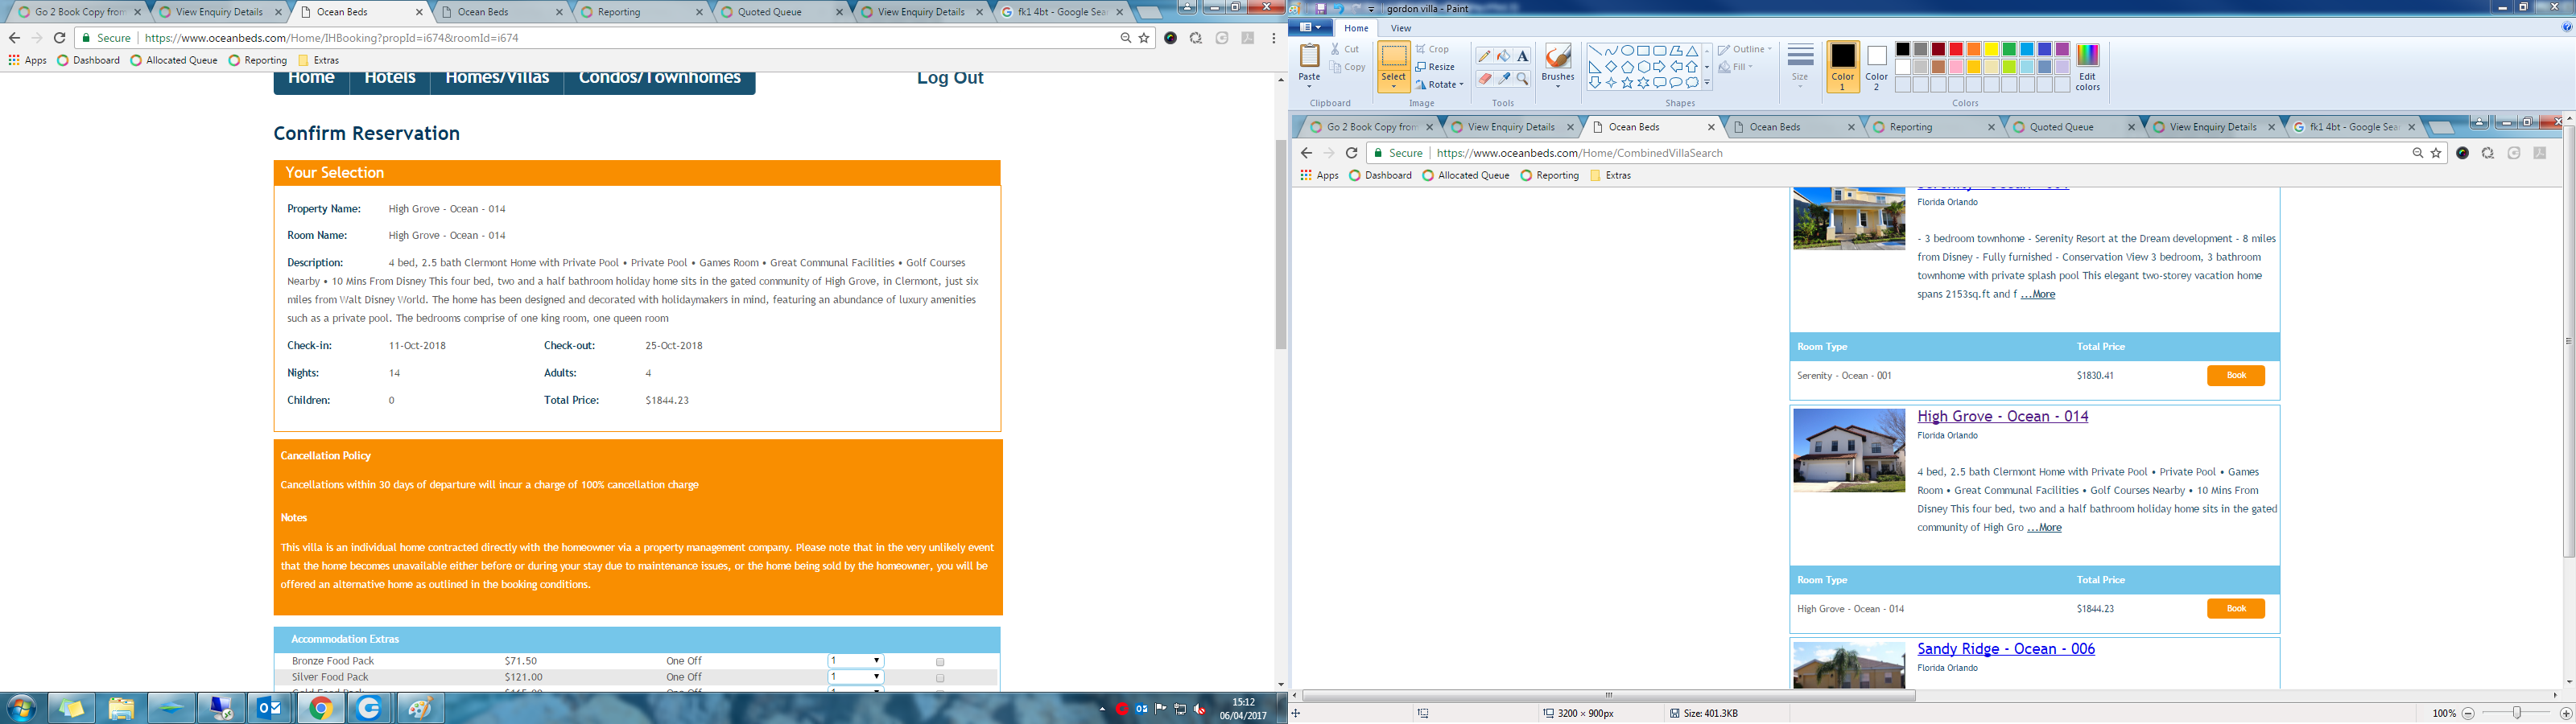Open Silver Food Pack quantity dropdown

(x=856, y=677)
